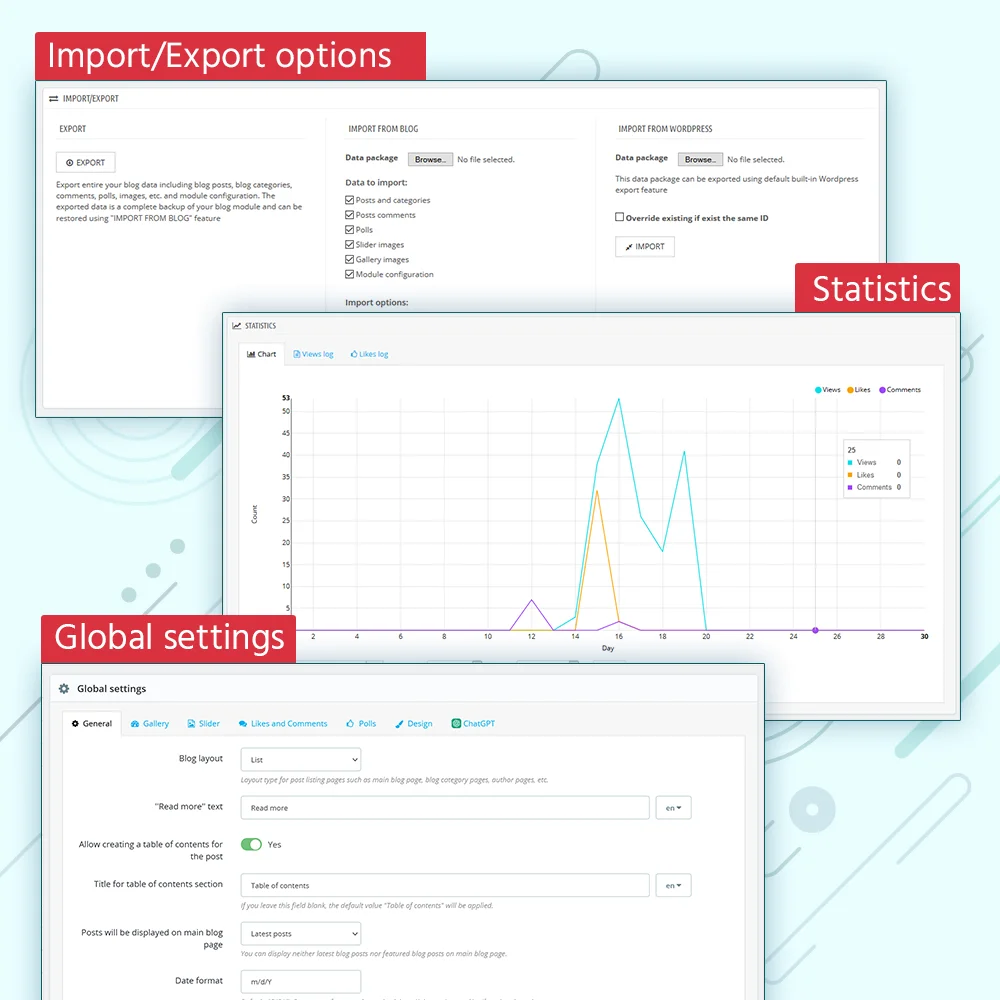Screen dimensions: 1000x1000
Task: Uncheck the Slider images checkbox
Action: (350, 244)
